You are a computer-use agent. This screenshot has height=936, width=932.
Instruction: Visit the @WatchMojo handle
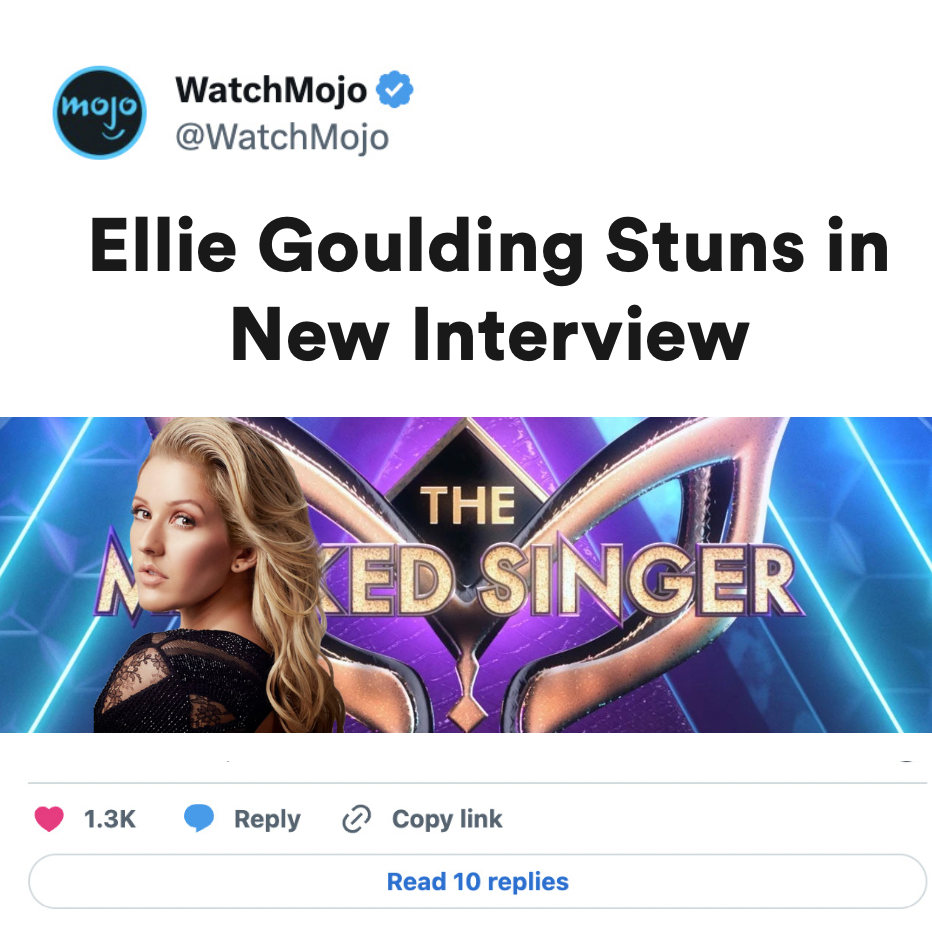pyautogui.click(x=282, y=137)
